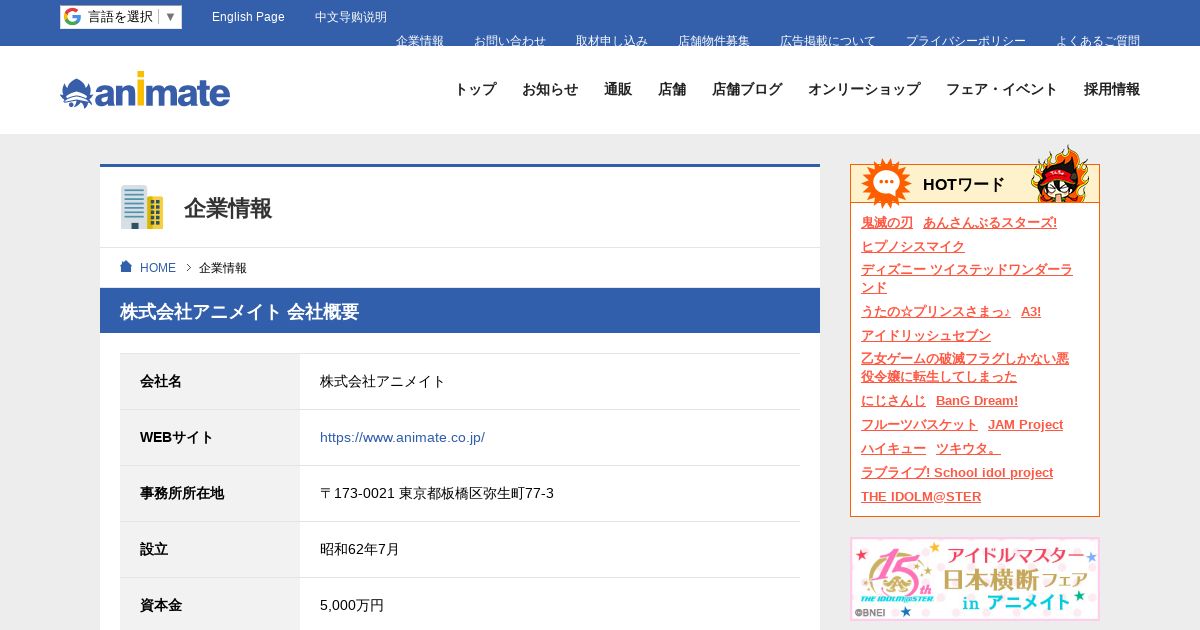Click hot word A3!

[1031, 311]
